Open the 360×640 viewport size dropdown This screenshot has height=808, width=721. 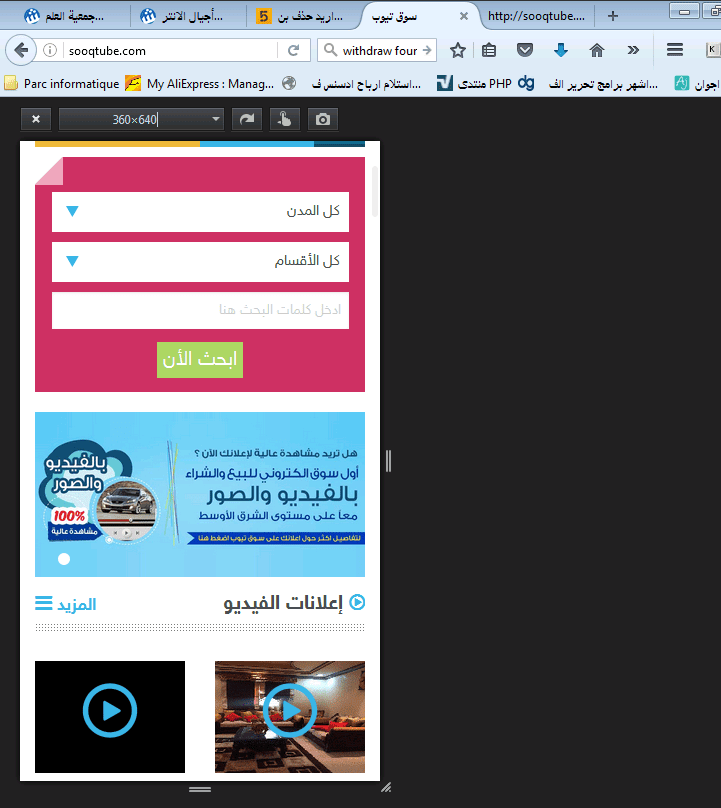142,120
